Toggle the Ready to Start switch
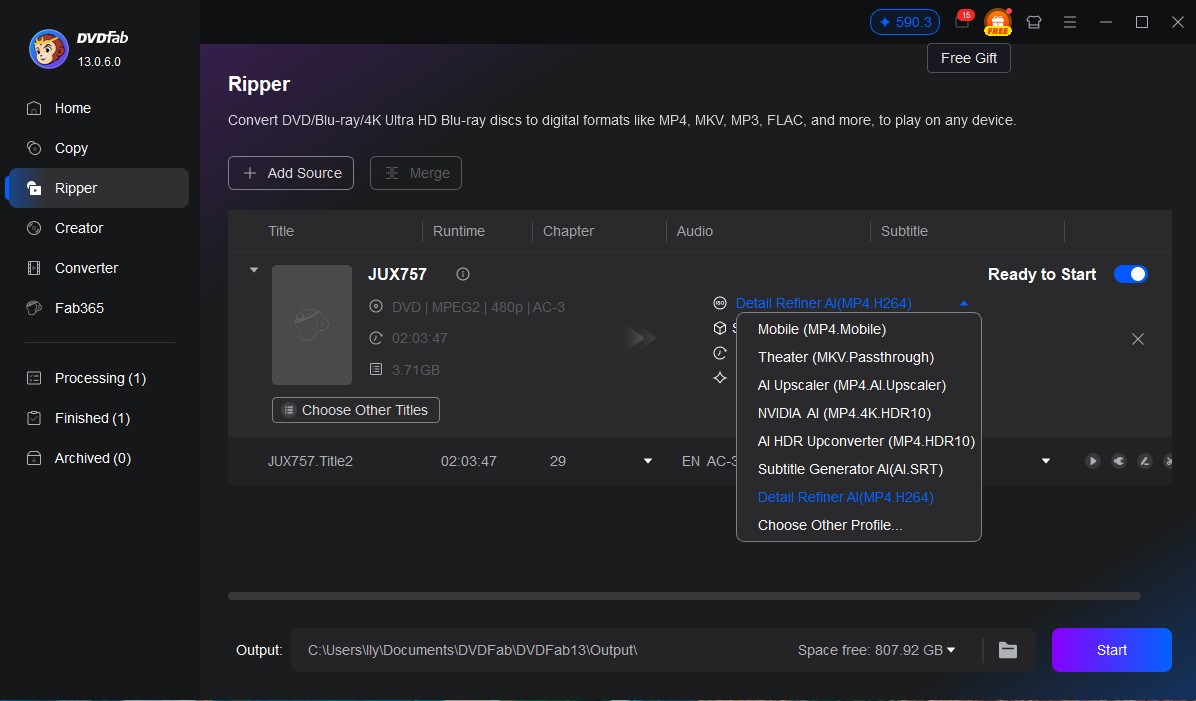 pos(1130,274)
